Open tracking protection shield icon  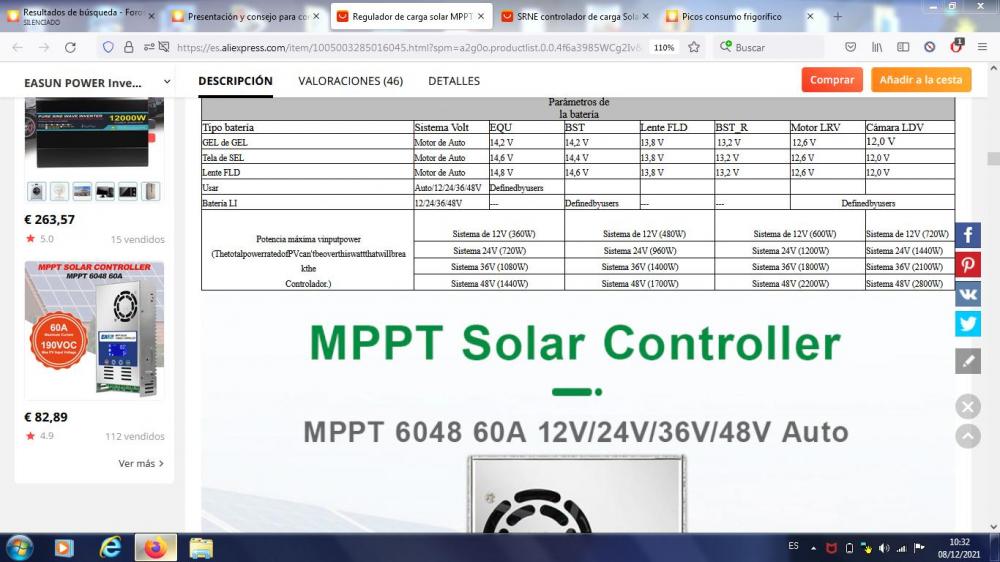tap(108, 47)
